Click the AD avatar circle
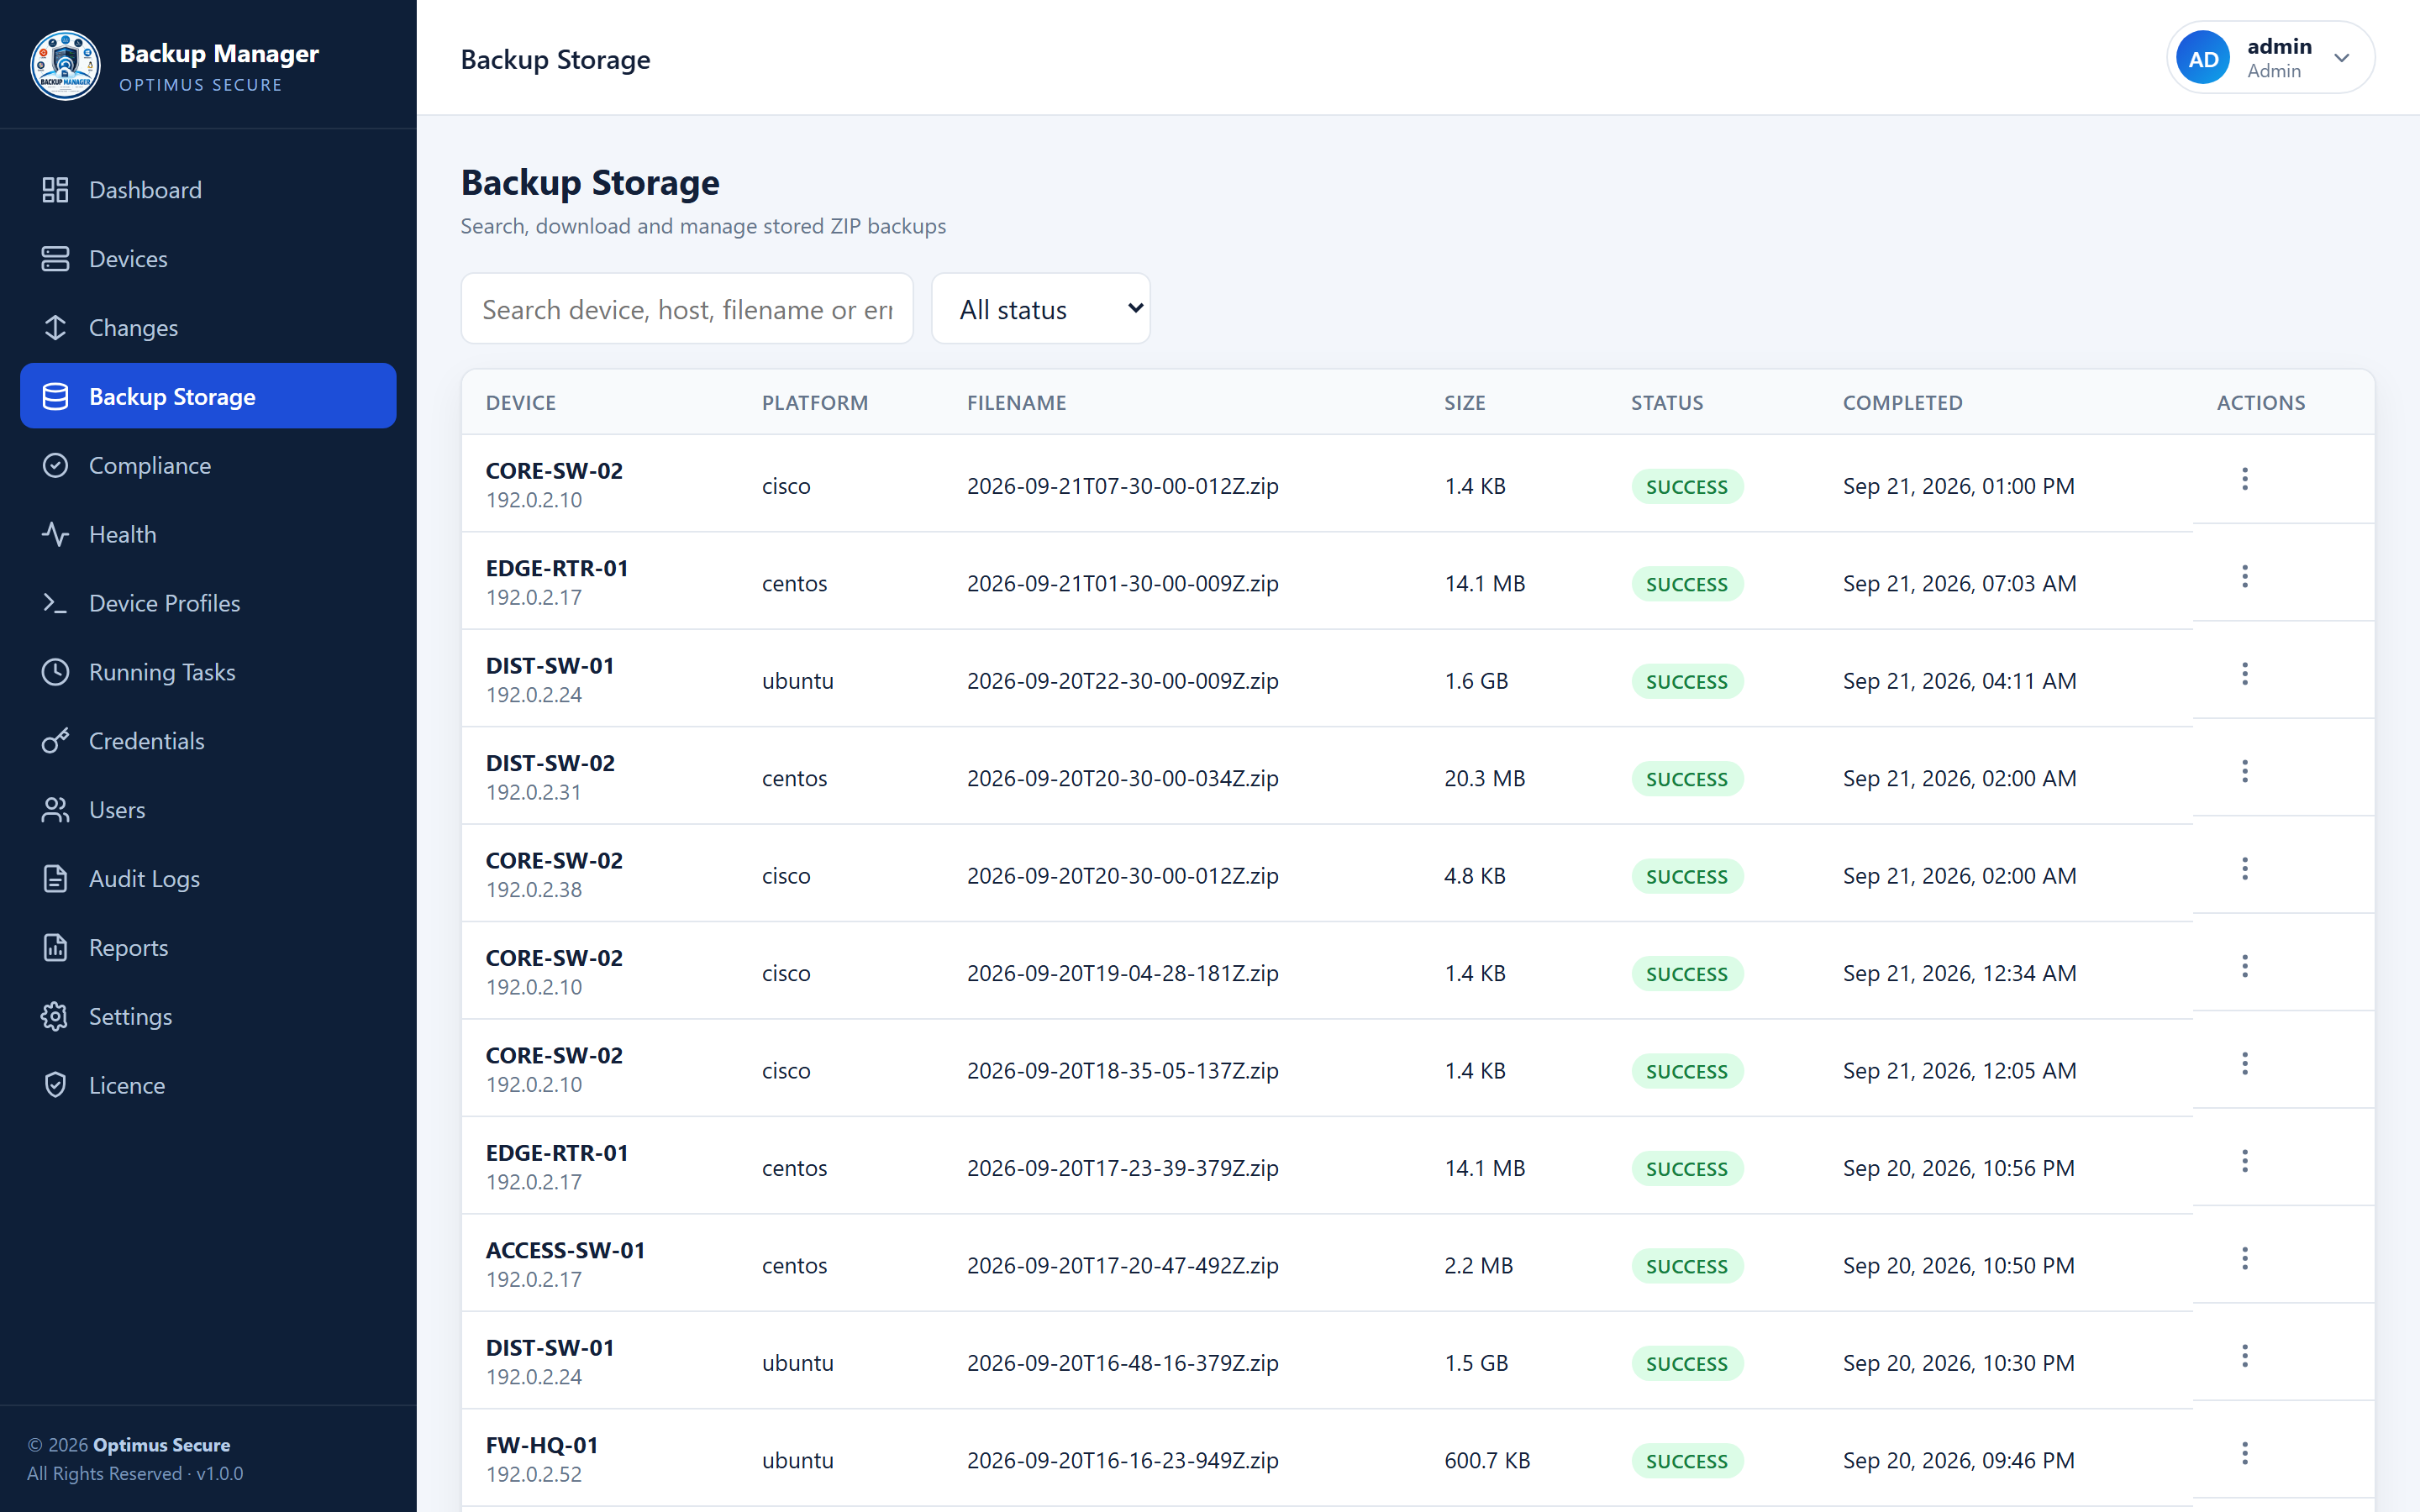The height and width of the screenshot is (1512, 2420). click(x=2203, y=59)
